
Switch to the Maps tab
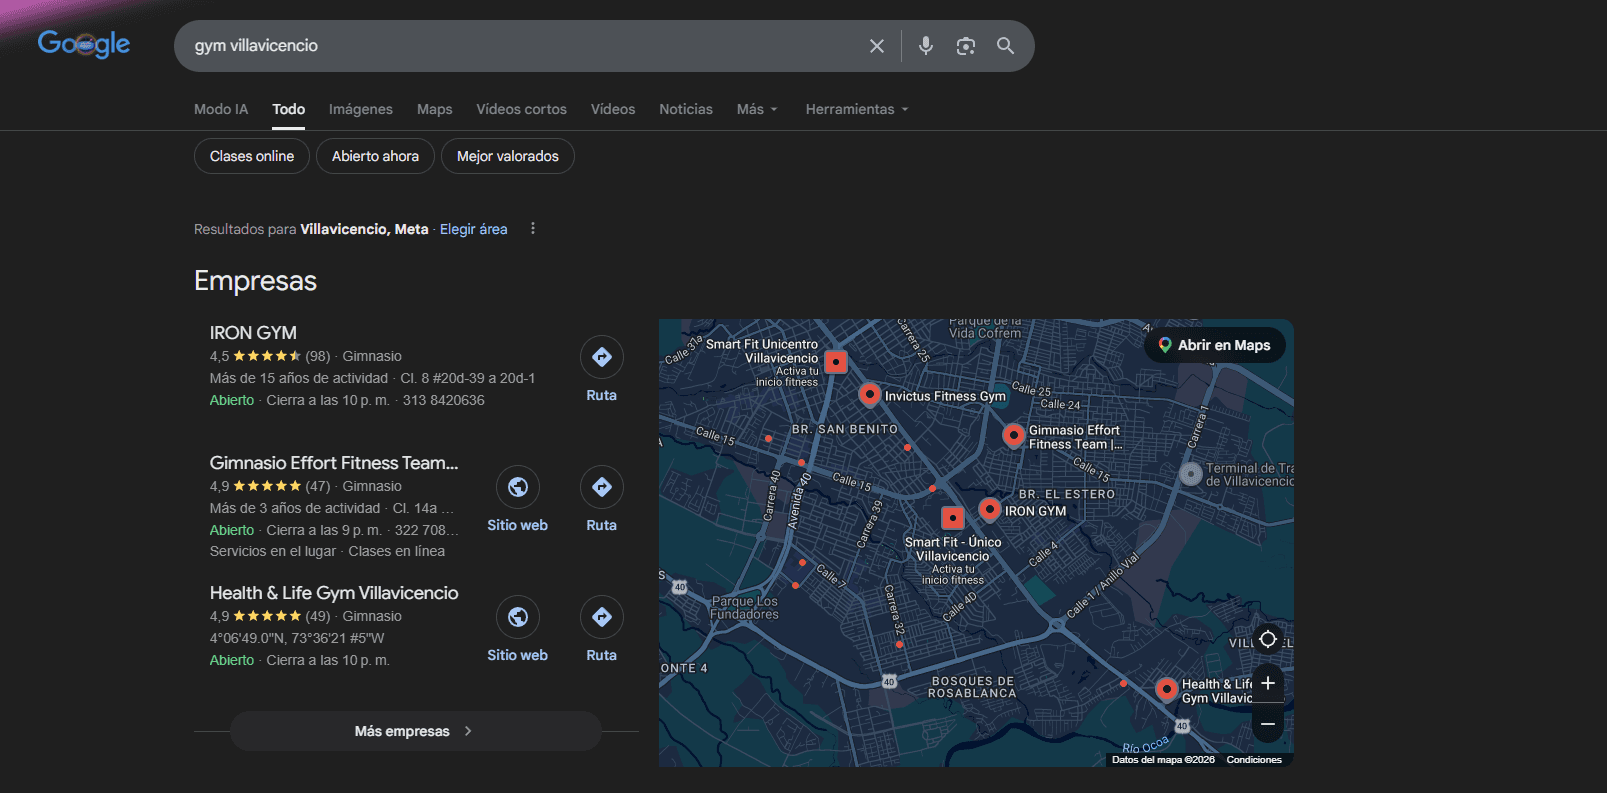click(435, 109)
